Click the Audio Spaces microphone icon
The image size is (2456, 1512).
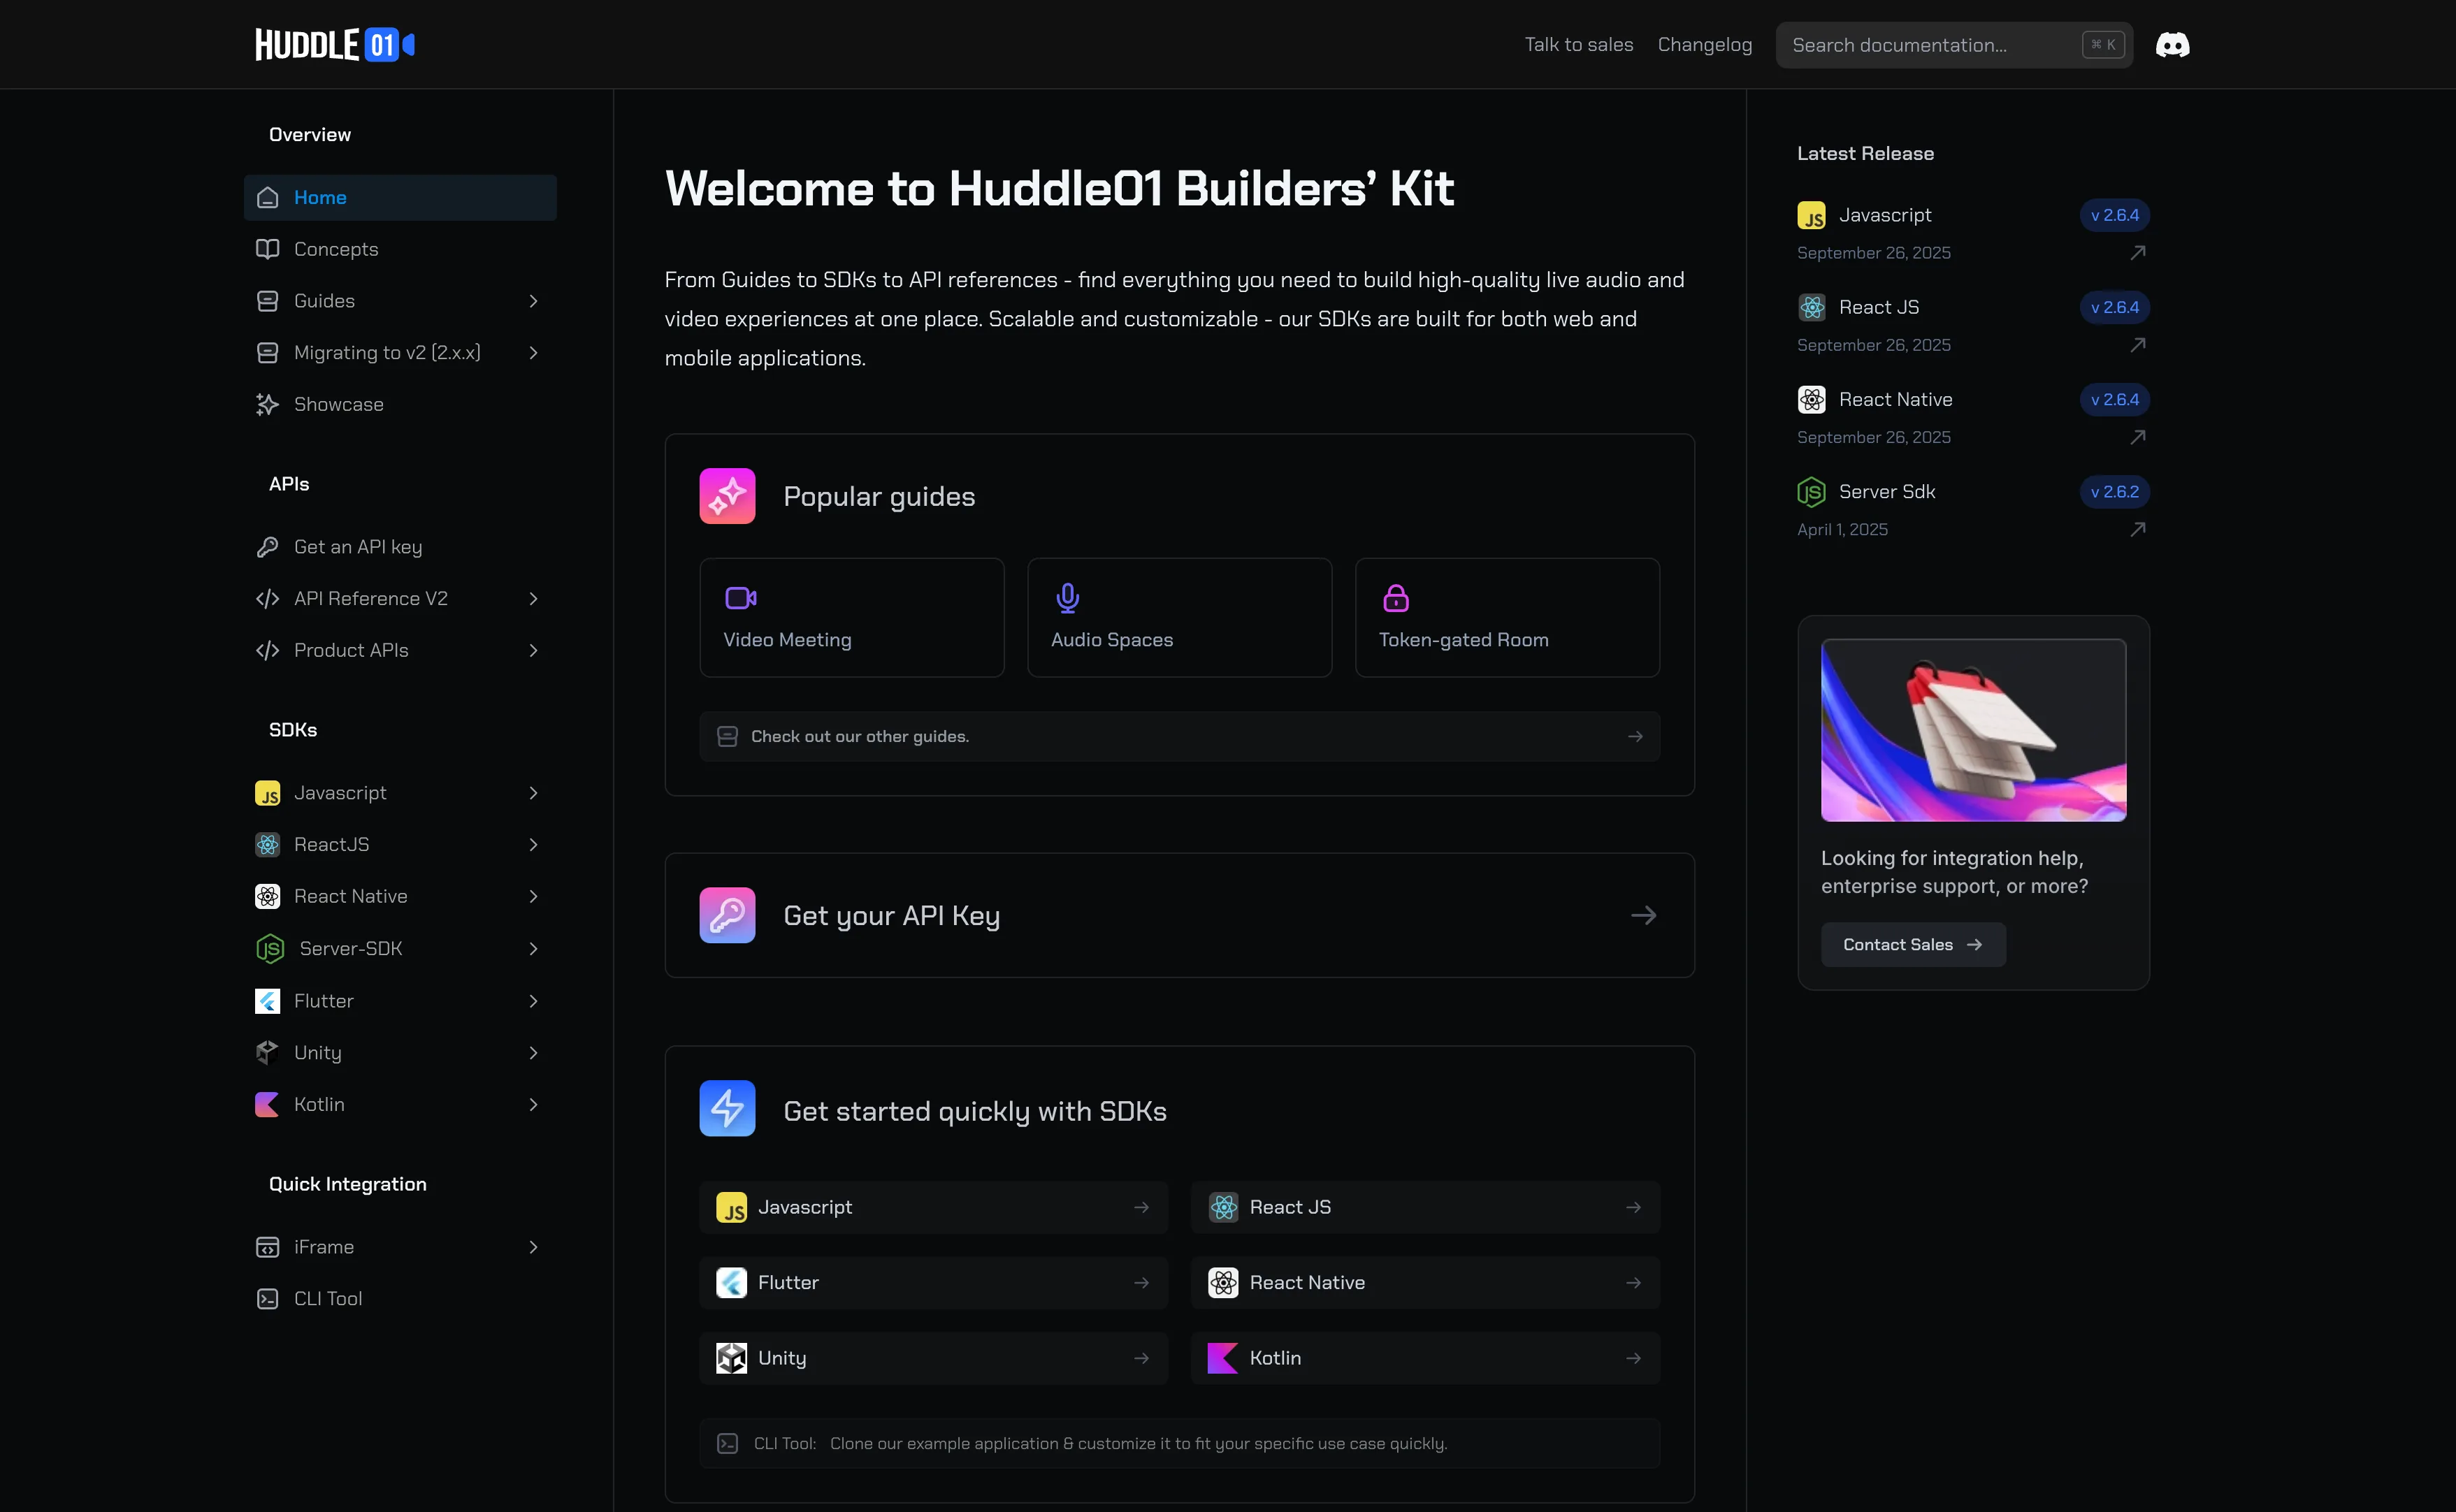click(1067, 598)
